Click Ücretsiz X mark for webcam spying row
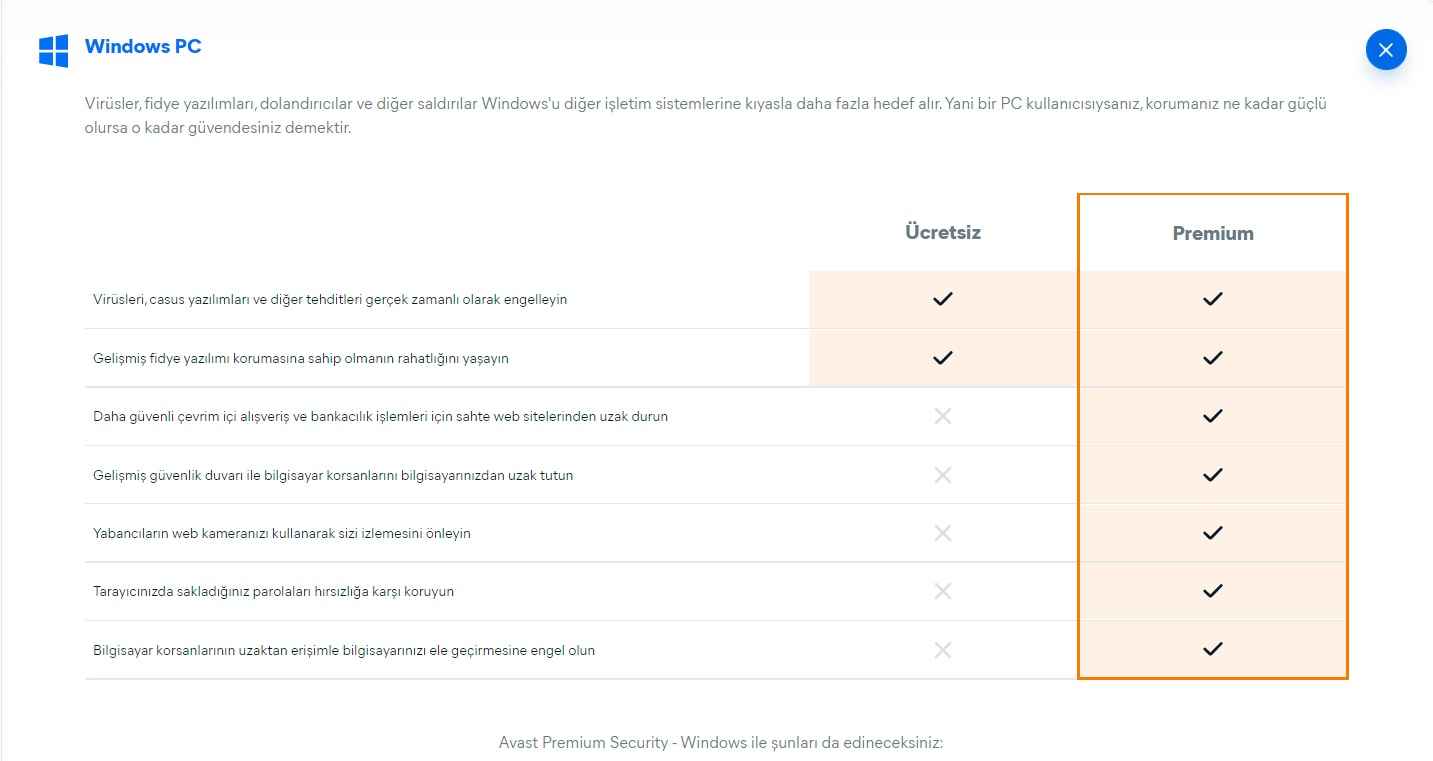 tap(942, 533)
